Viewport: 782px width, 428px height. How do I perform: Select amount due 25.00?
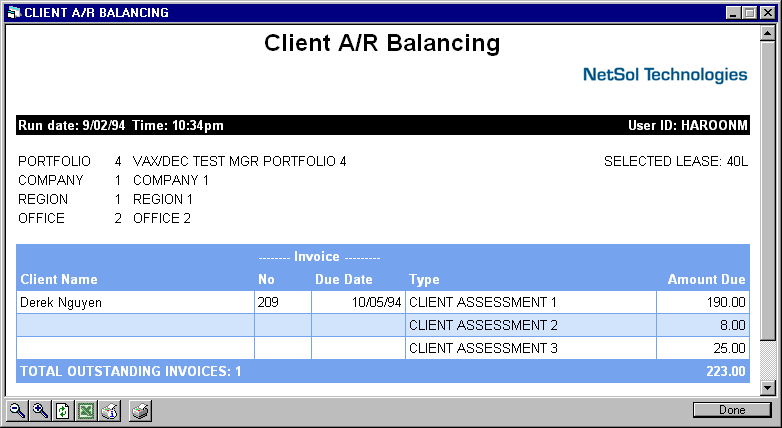click(x=730, y=348)
